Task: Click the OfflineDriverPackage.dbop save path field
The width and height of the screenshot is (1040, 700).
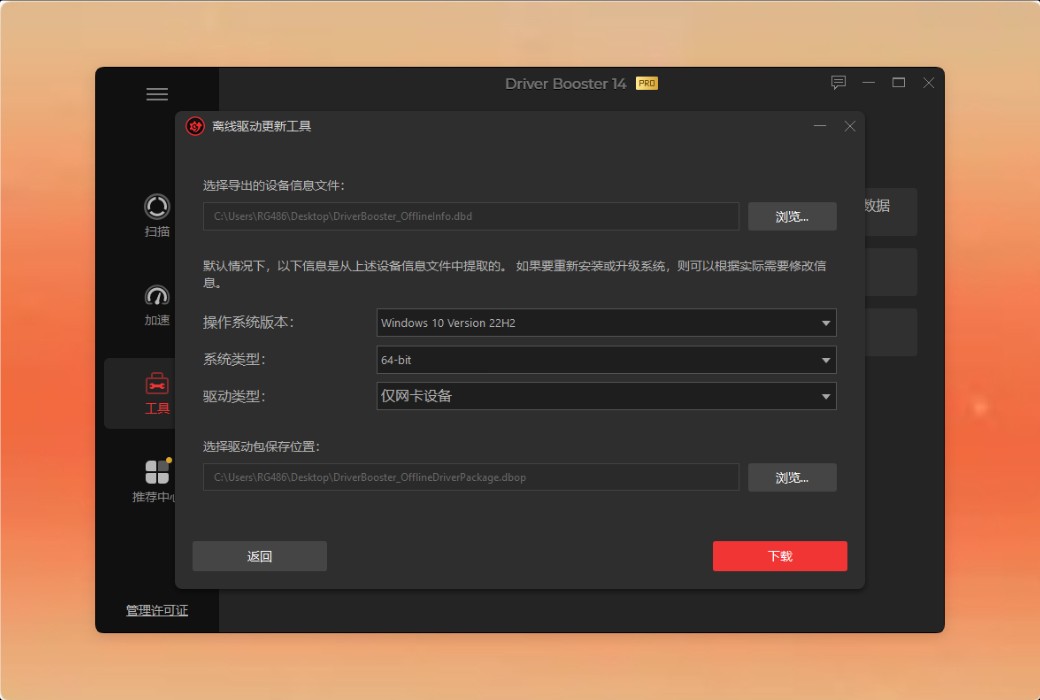Action: [x=471, y=478]
